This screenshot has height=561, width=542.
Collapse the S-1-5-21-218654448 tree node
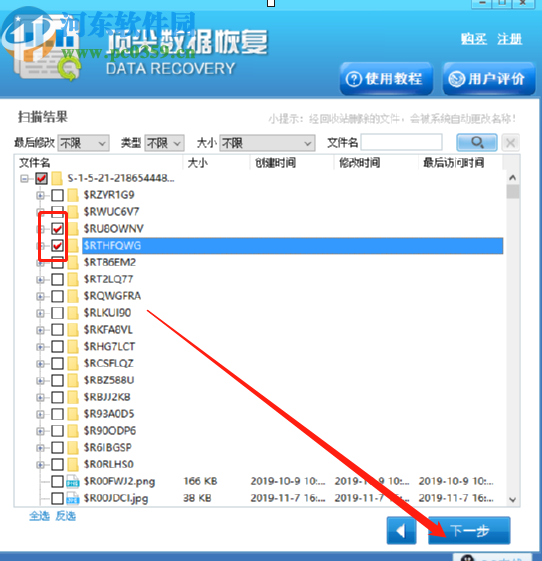pos(24,178)
